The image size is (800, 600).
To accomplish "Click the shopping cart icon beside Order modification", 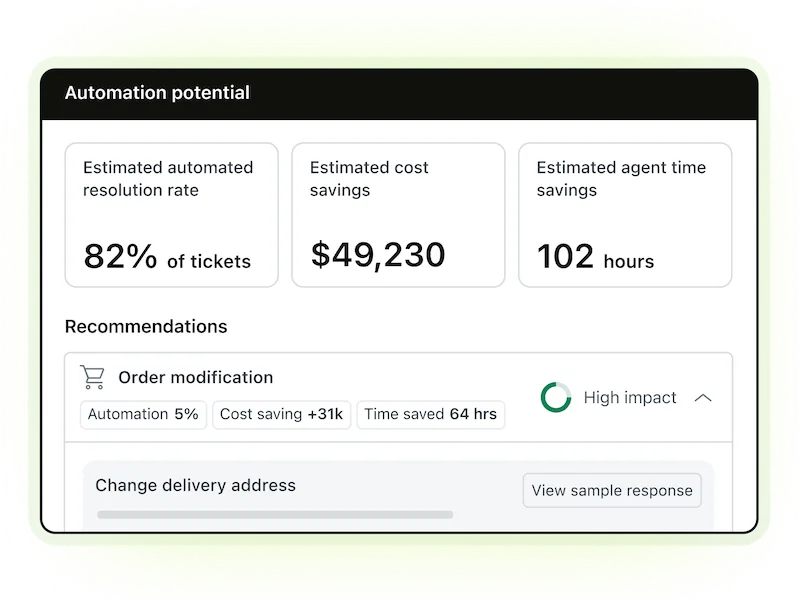I will (x=92, y=377).
